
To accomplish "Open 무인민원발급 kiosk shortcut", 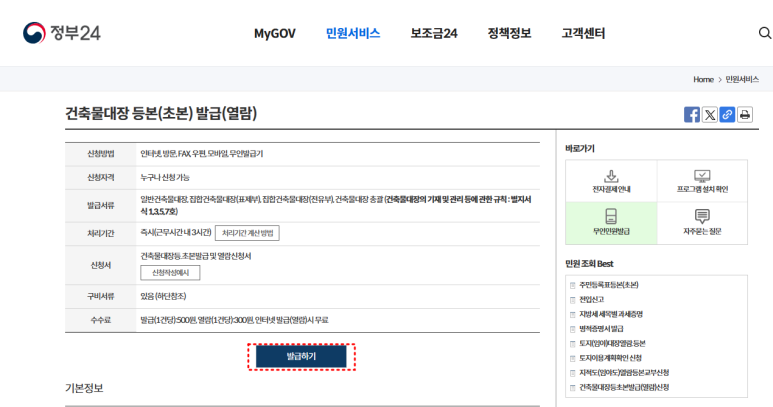I will 611,223.
